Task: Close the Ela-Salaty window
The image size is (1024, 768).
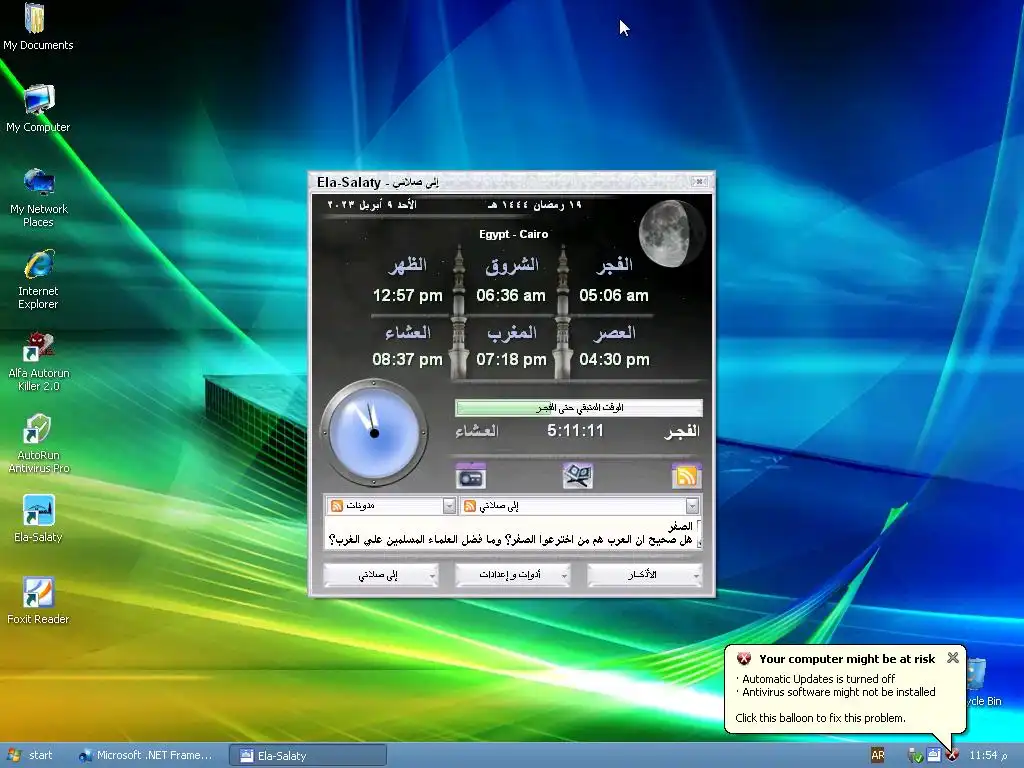Action: (x=699, y=182)
